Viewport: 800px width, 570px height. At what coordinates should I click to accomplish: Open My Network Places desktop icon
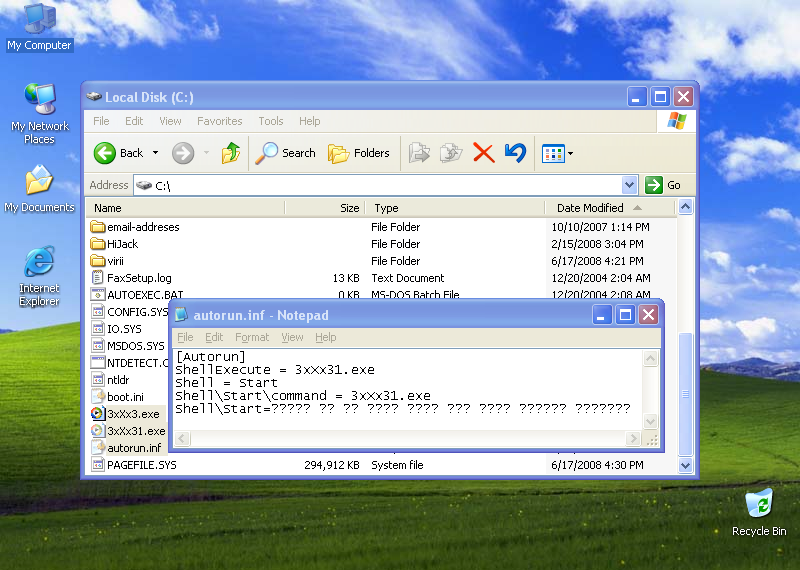[39, 113]
